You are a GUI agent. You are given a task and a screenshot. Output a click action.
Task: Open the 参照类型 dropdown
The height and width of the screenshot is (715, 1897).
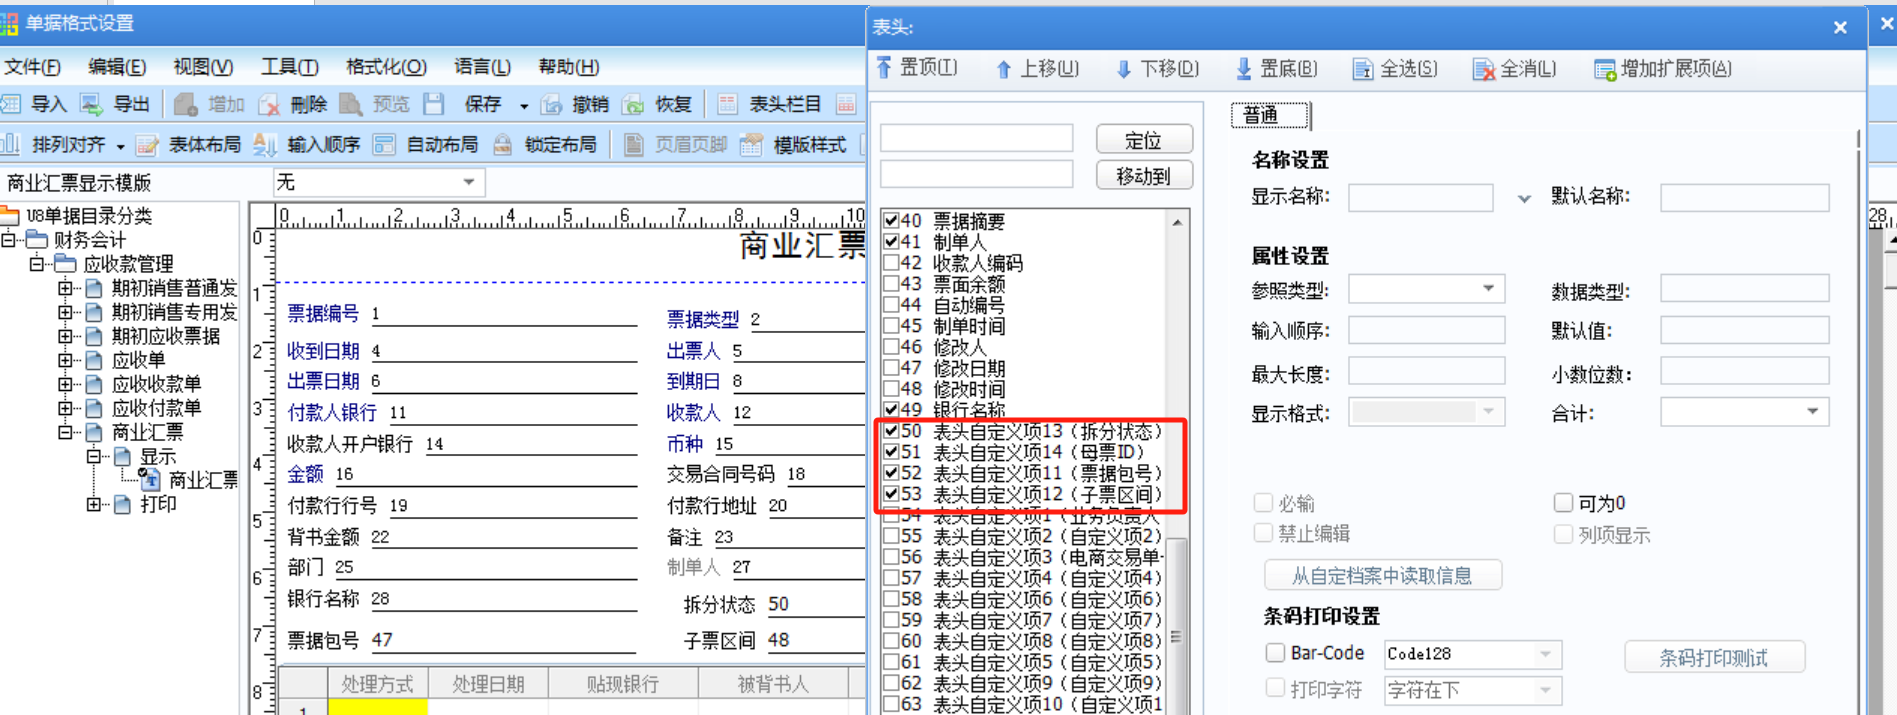(1488, 289)
